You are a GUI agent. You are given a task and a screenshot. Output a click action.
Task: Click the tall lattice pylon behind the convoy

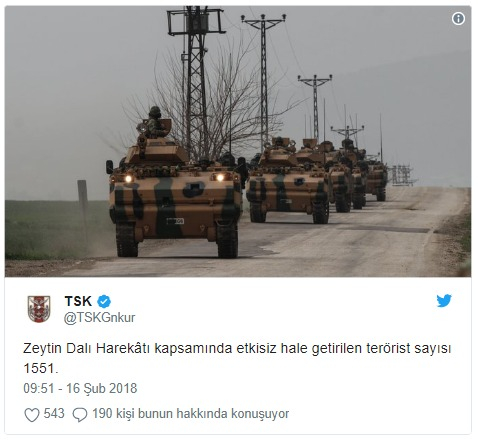tap(197, 80)
